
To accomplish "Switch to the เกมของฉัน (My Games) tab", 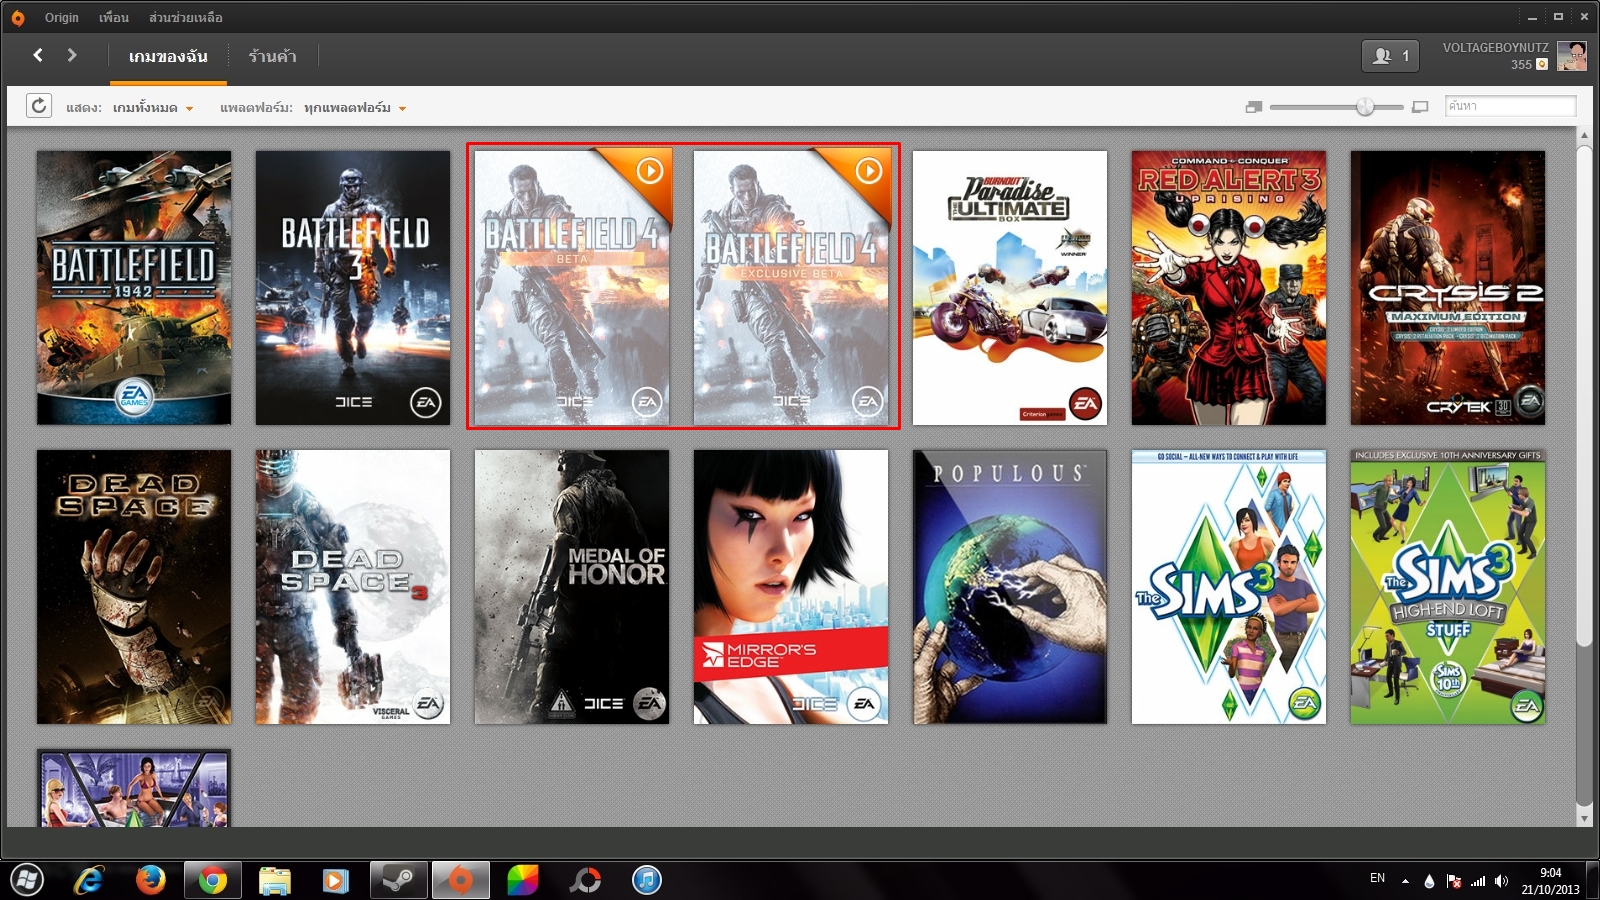I will tap(168, 57).
